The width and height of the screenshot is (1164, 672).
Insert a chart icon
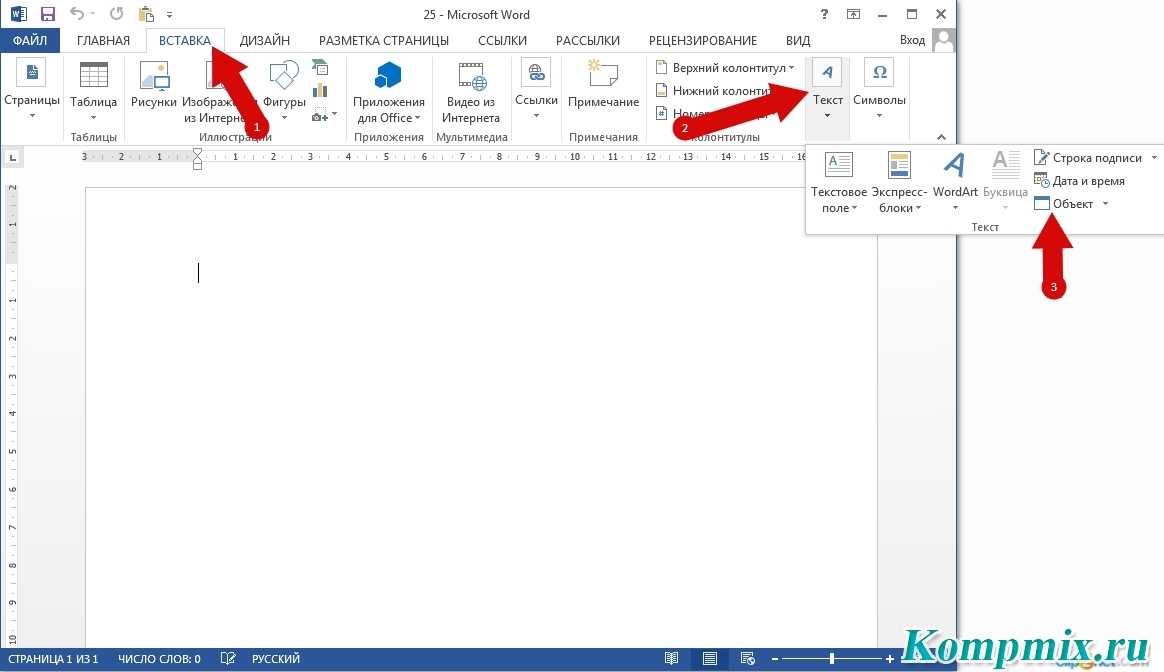pos(320,91)
